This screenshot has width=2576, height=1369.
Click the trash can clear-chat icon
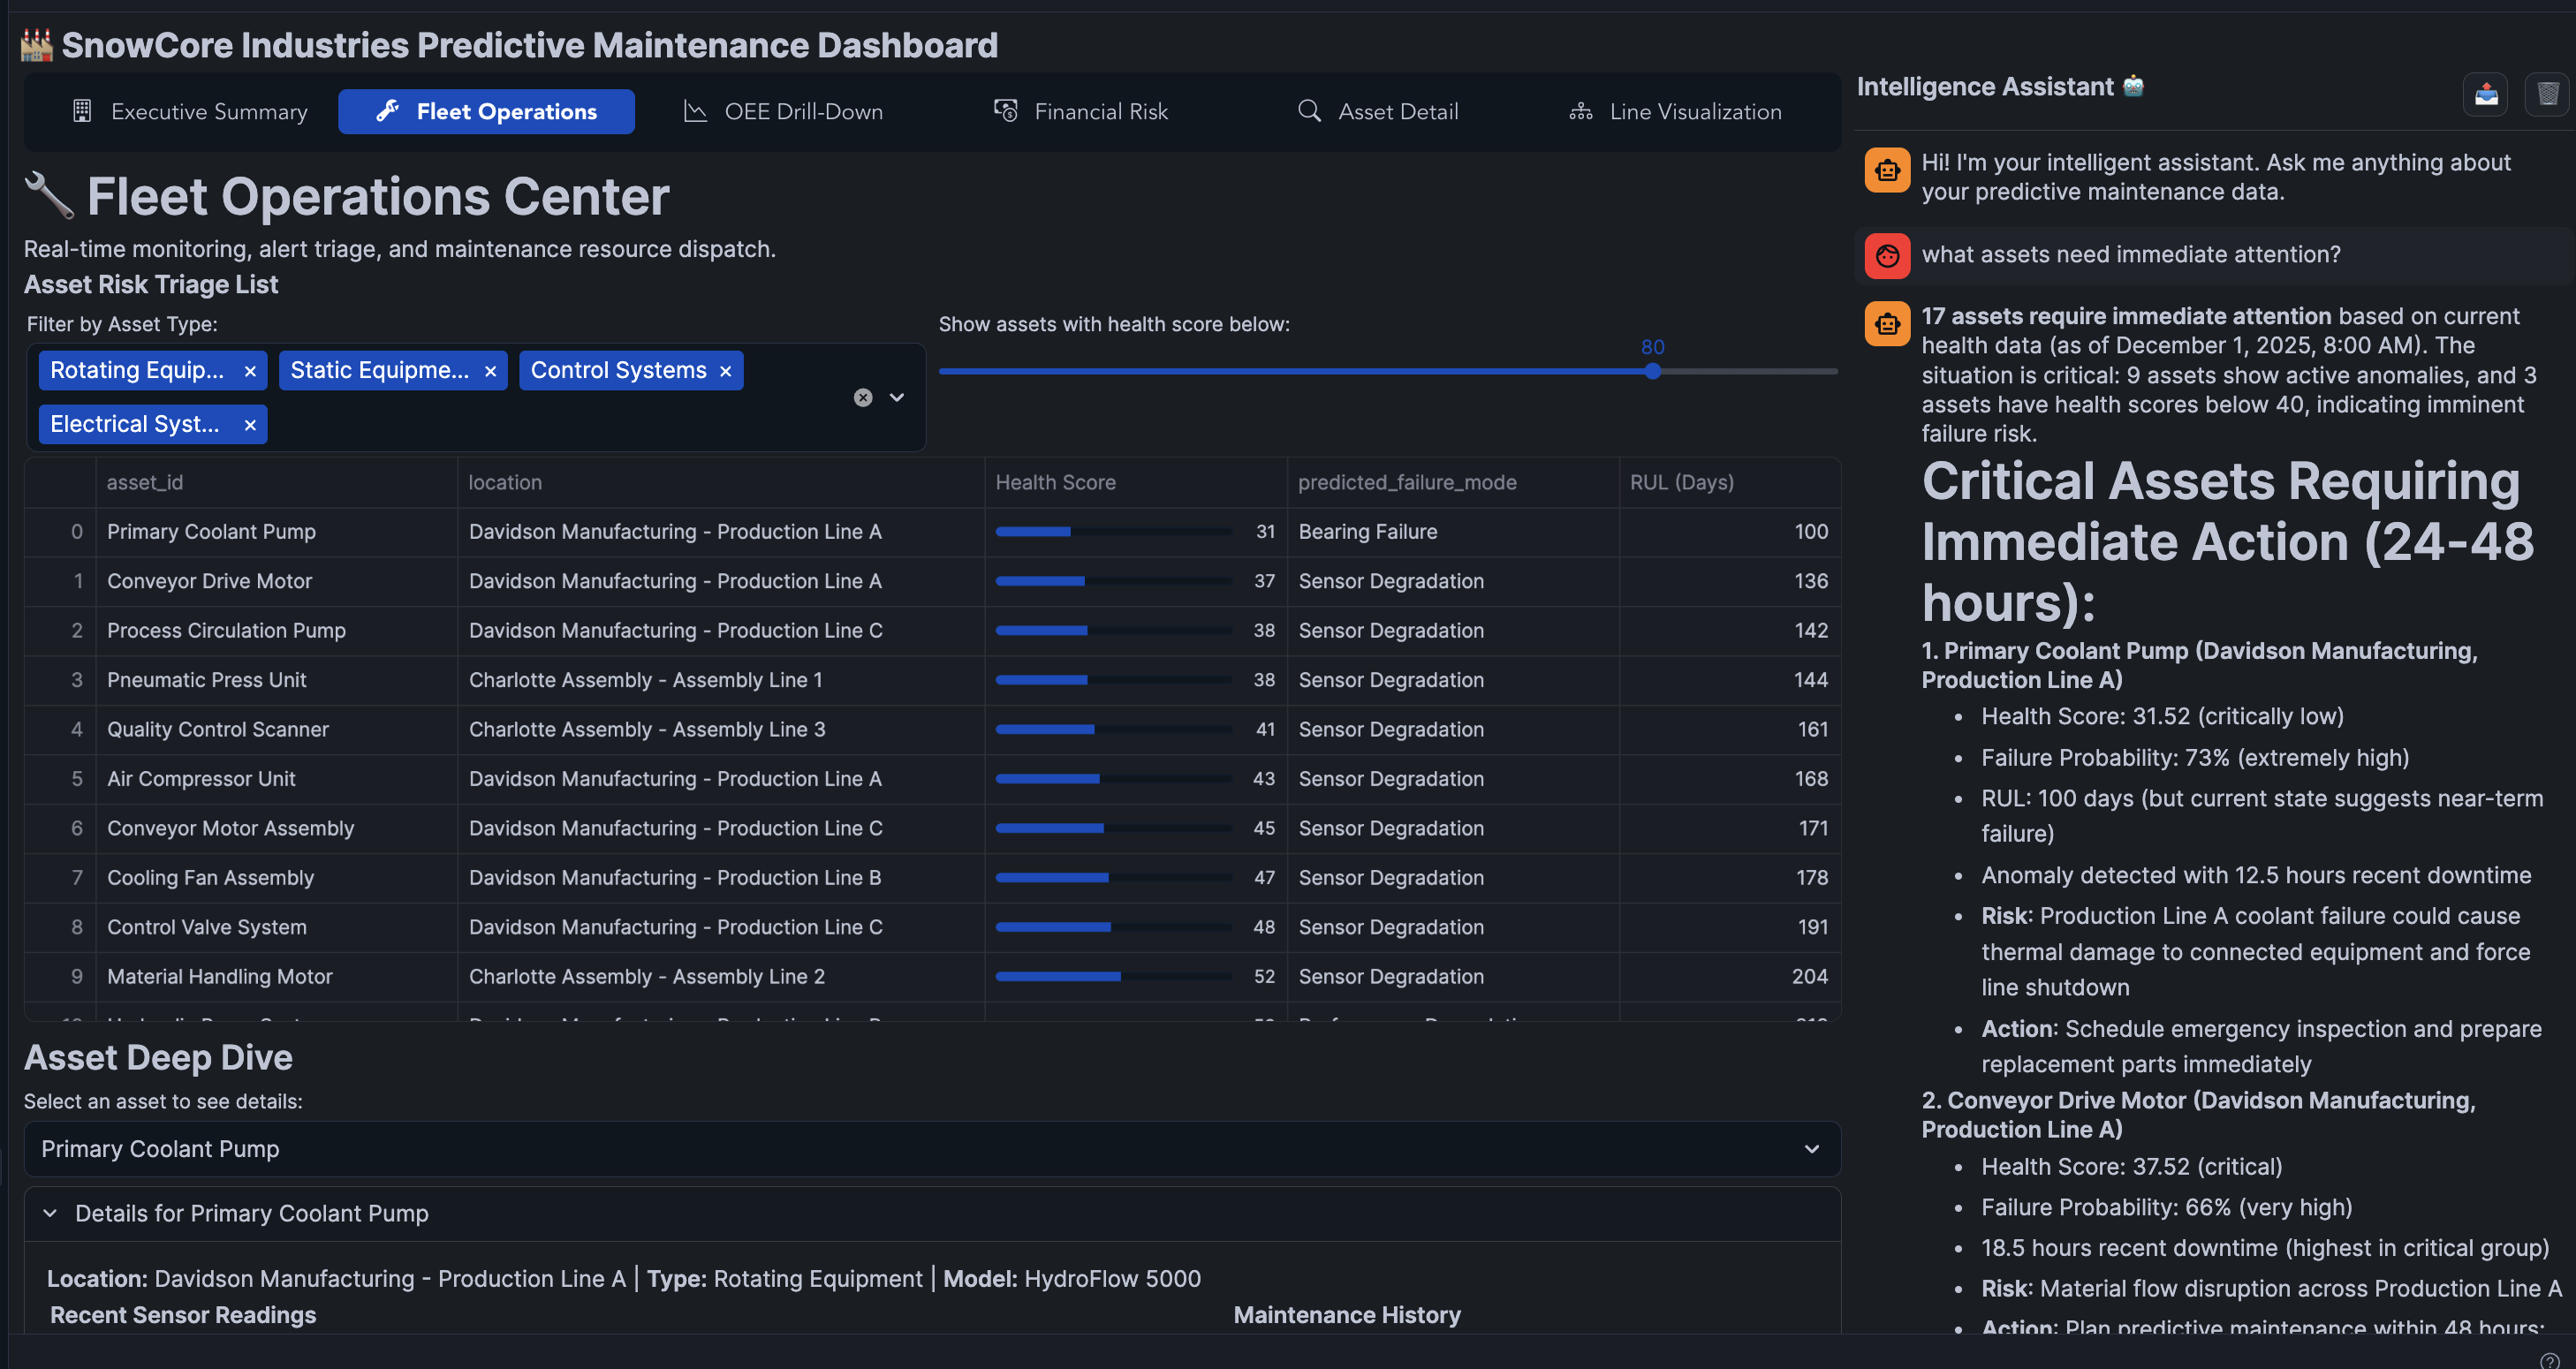(x=2547, y=95)
